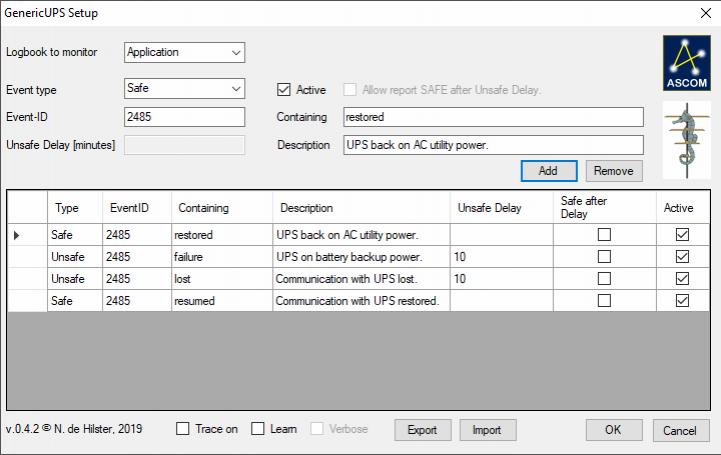This screenshot has height=455, width=721.
Task: Click the Event-ID input field
Action: pyautogui.click(x=185, y=117)
